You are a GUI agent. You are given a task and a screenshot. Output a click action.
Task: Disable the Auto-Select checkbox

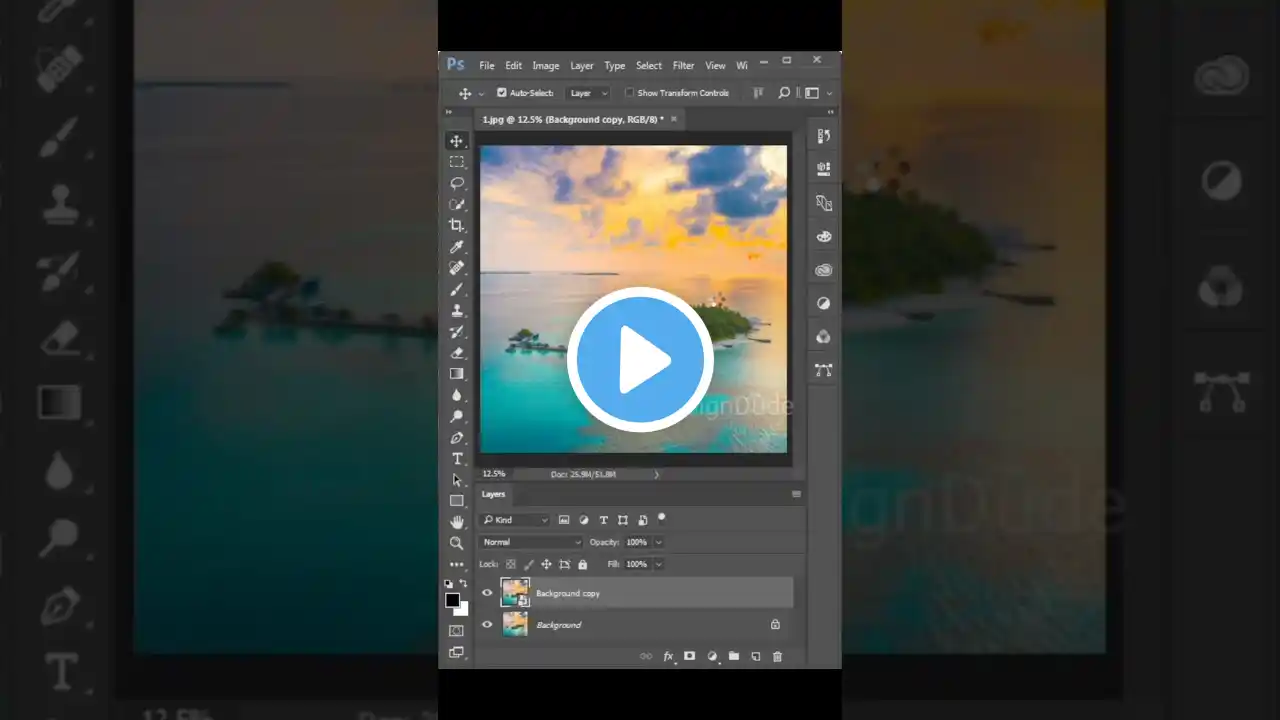click(x=502, y=93)
